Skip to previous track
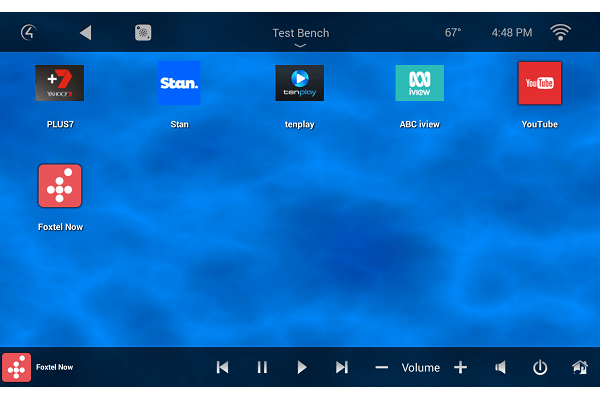 pos(222,367)
